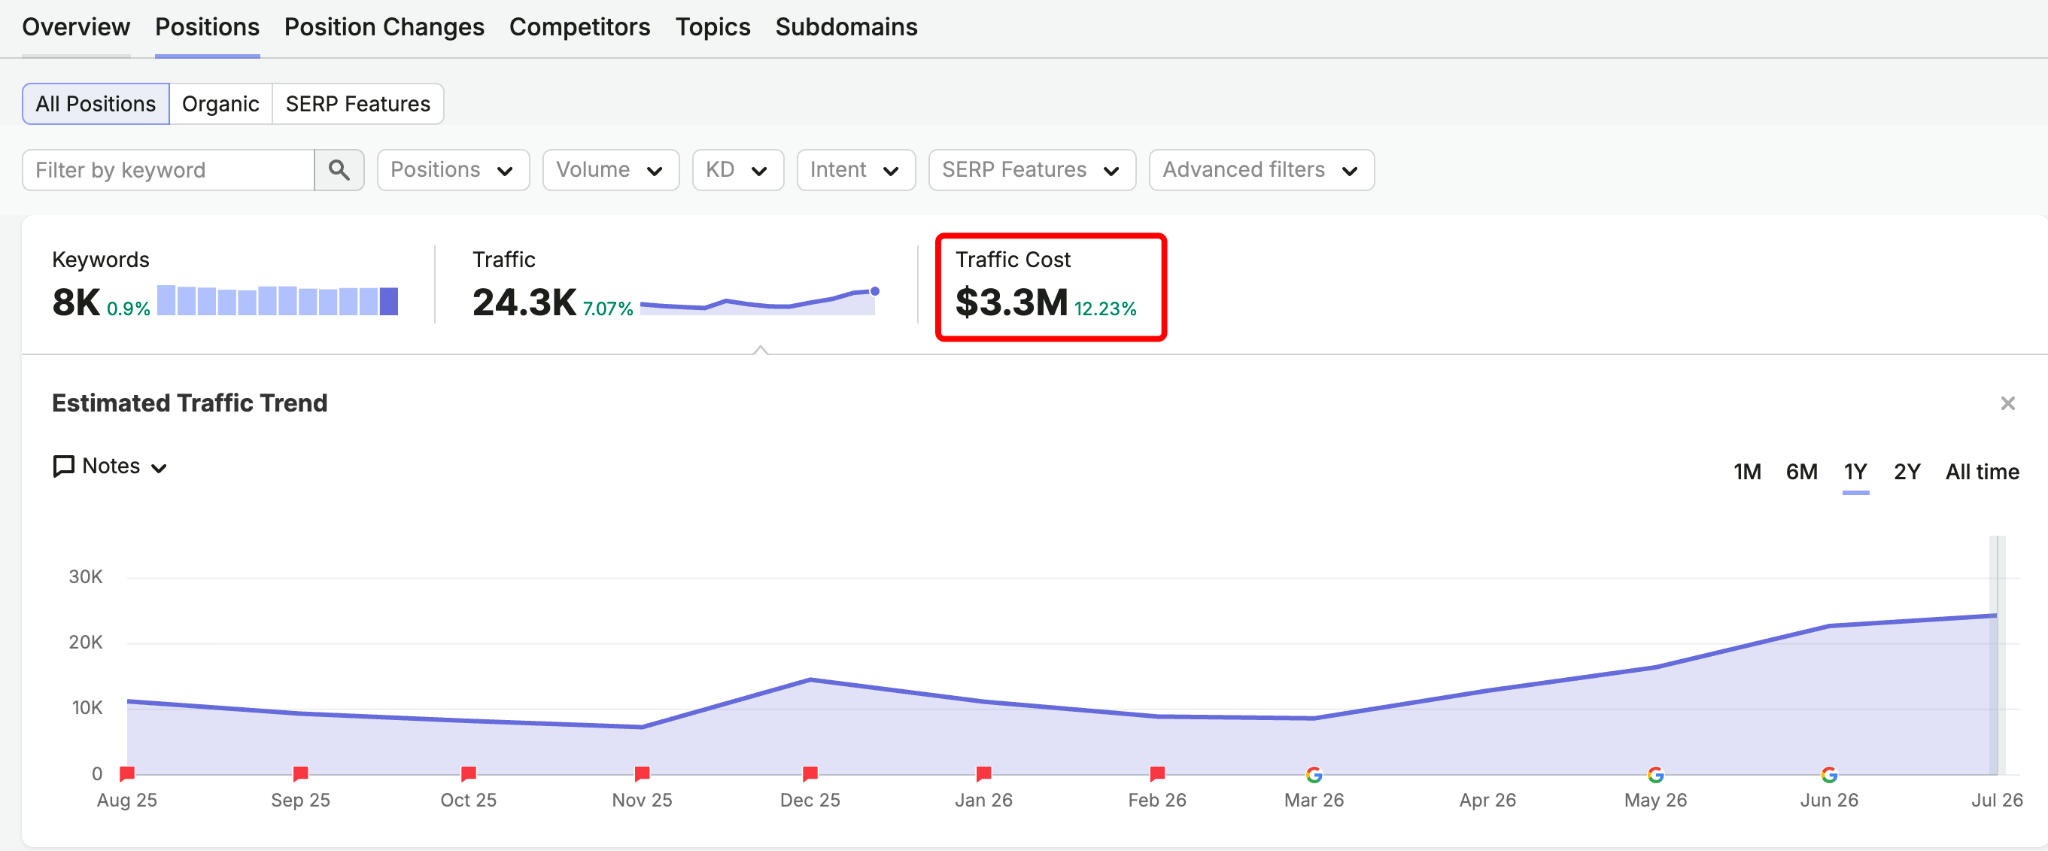Click the Filter by keyword input field
The image size is (2048, 851).
(x=169, y=170)
